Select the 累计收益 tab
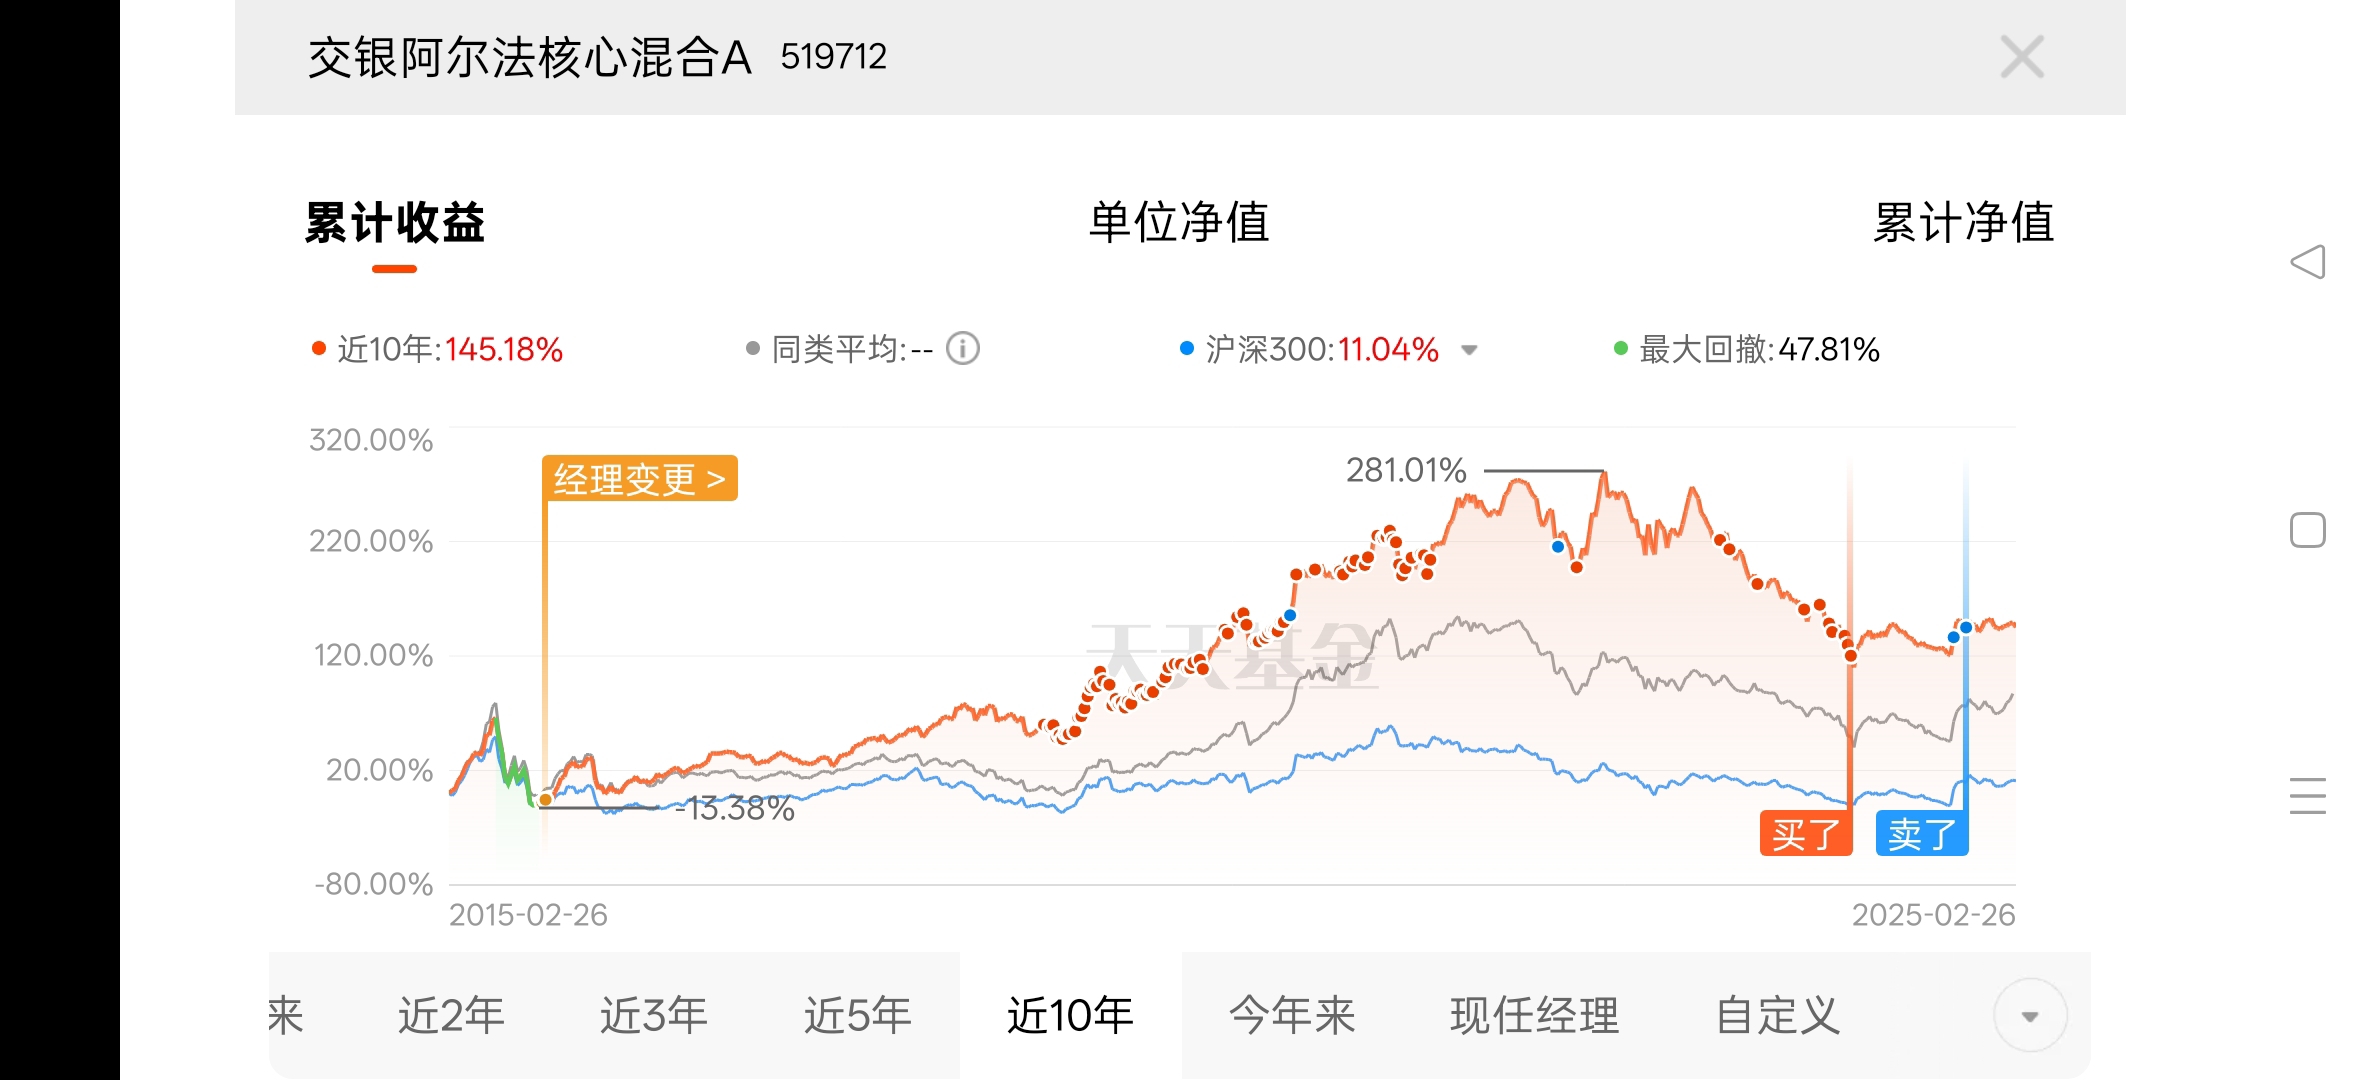This screenshot has width=2374, height=1080. (x=395, y=222)
